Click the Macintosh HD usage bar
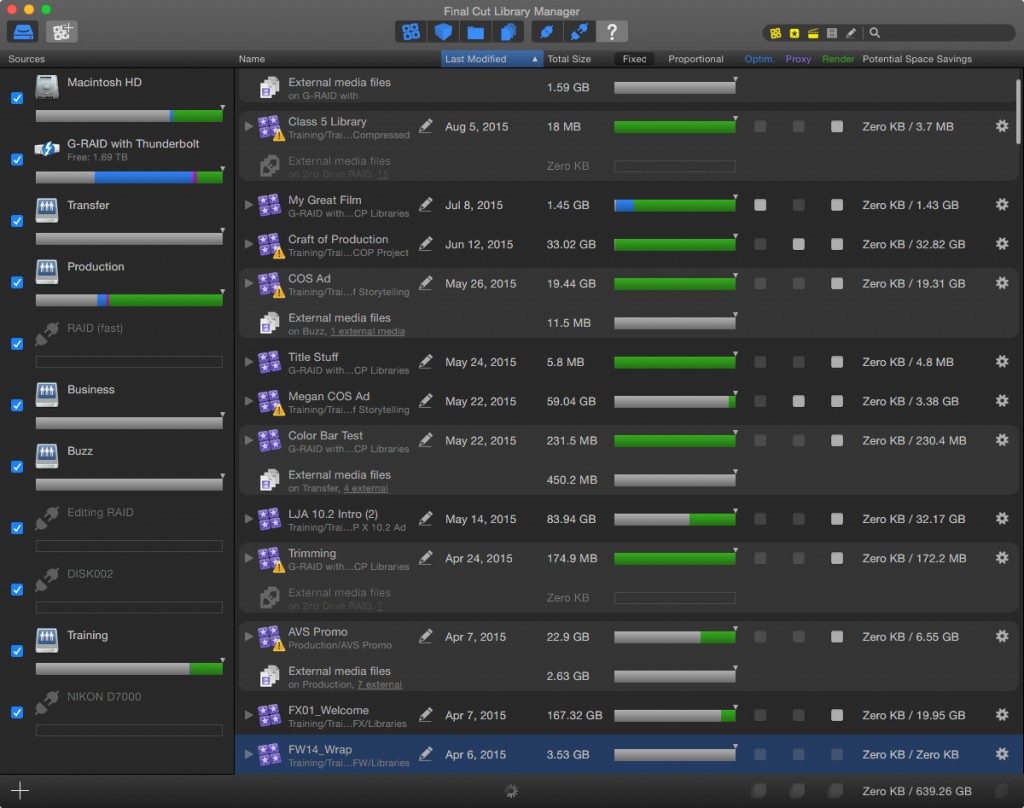The image size is (1024, 808). pos(129,116)
